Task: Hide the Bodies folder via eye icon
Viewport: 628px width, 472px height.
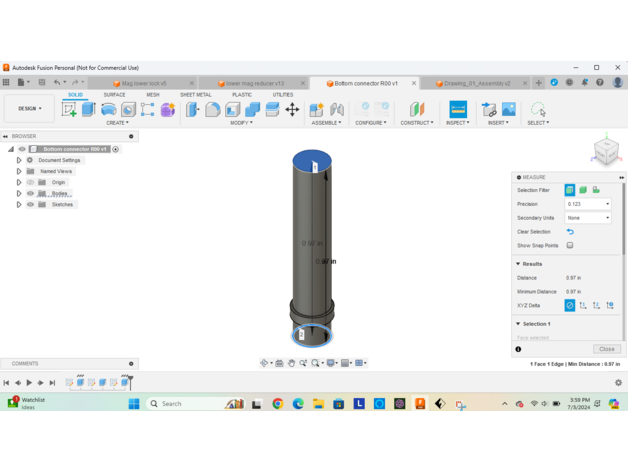Action: pyautogui.click(x=30, y=193)
